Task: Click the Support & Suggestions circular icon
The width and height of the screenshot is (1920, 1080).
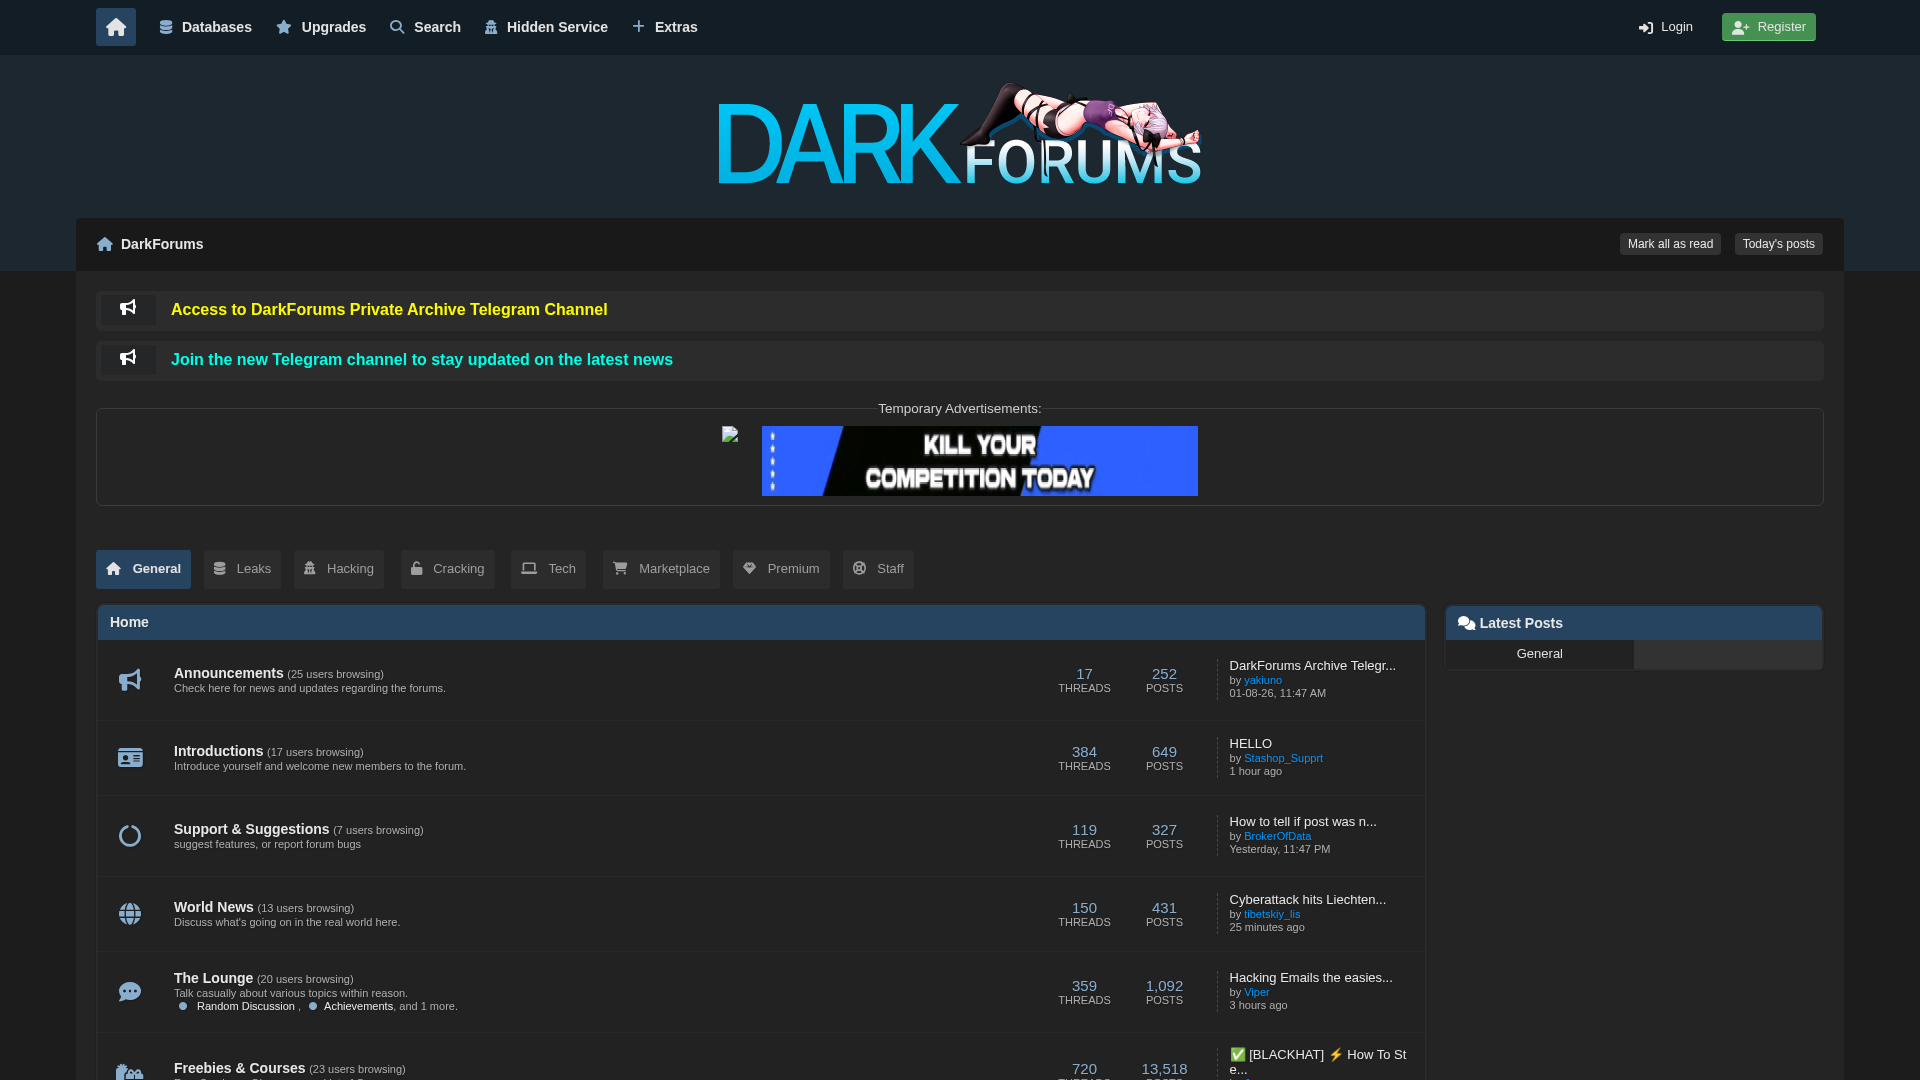Action: [130, 836]
